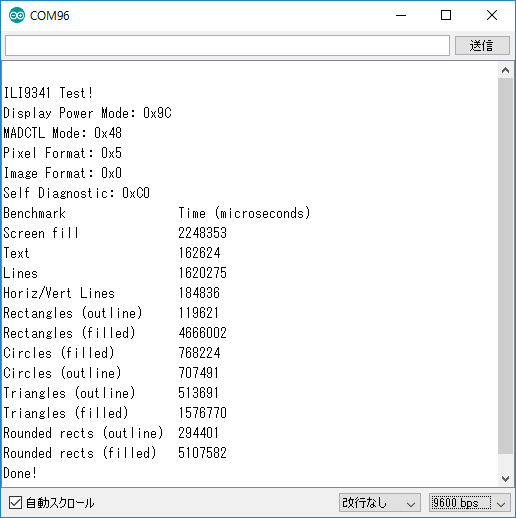The width and height of the screenshot is (516, 518).
Task: Click the 'Benchmark' header text
Action: (34, 213)
